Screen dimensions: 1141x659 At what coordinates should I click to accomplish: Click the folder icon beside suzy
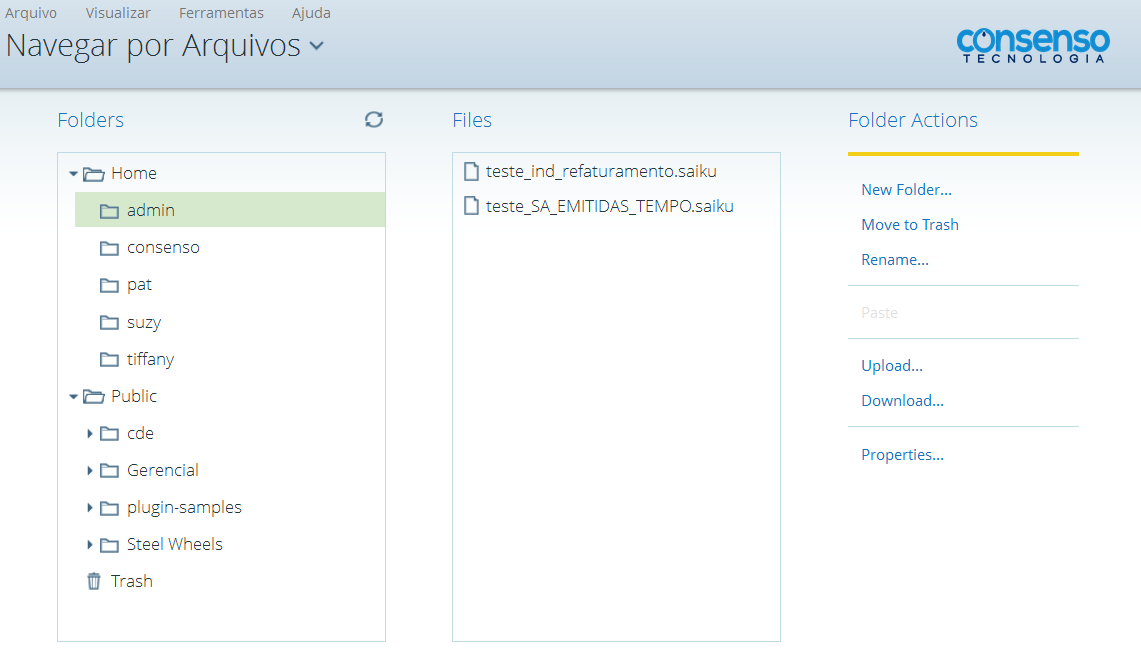click(109, 321)
